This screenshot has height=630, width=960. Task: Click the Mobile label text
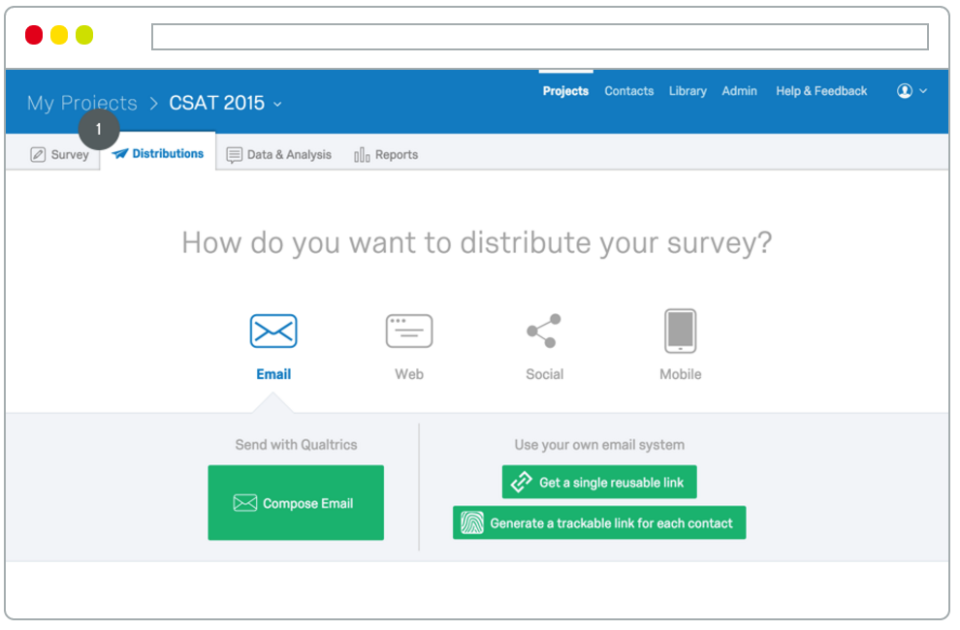point(680,374)
